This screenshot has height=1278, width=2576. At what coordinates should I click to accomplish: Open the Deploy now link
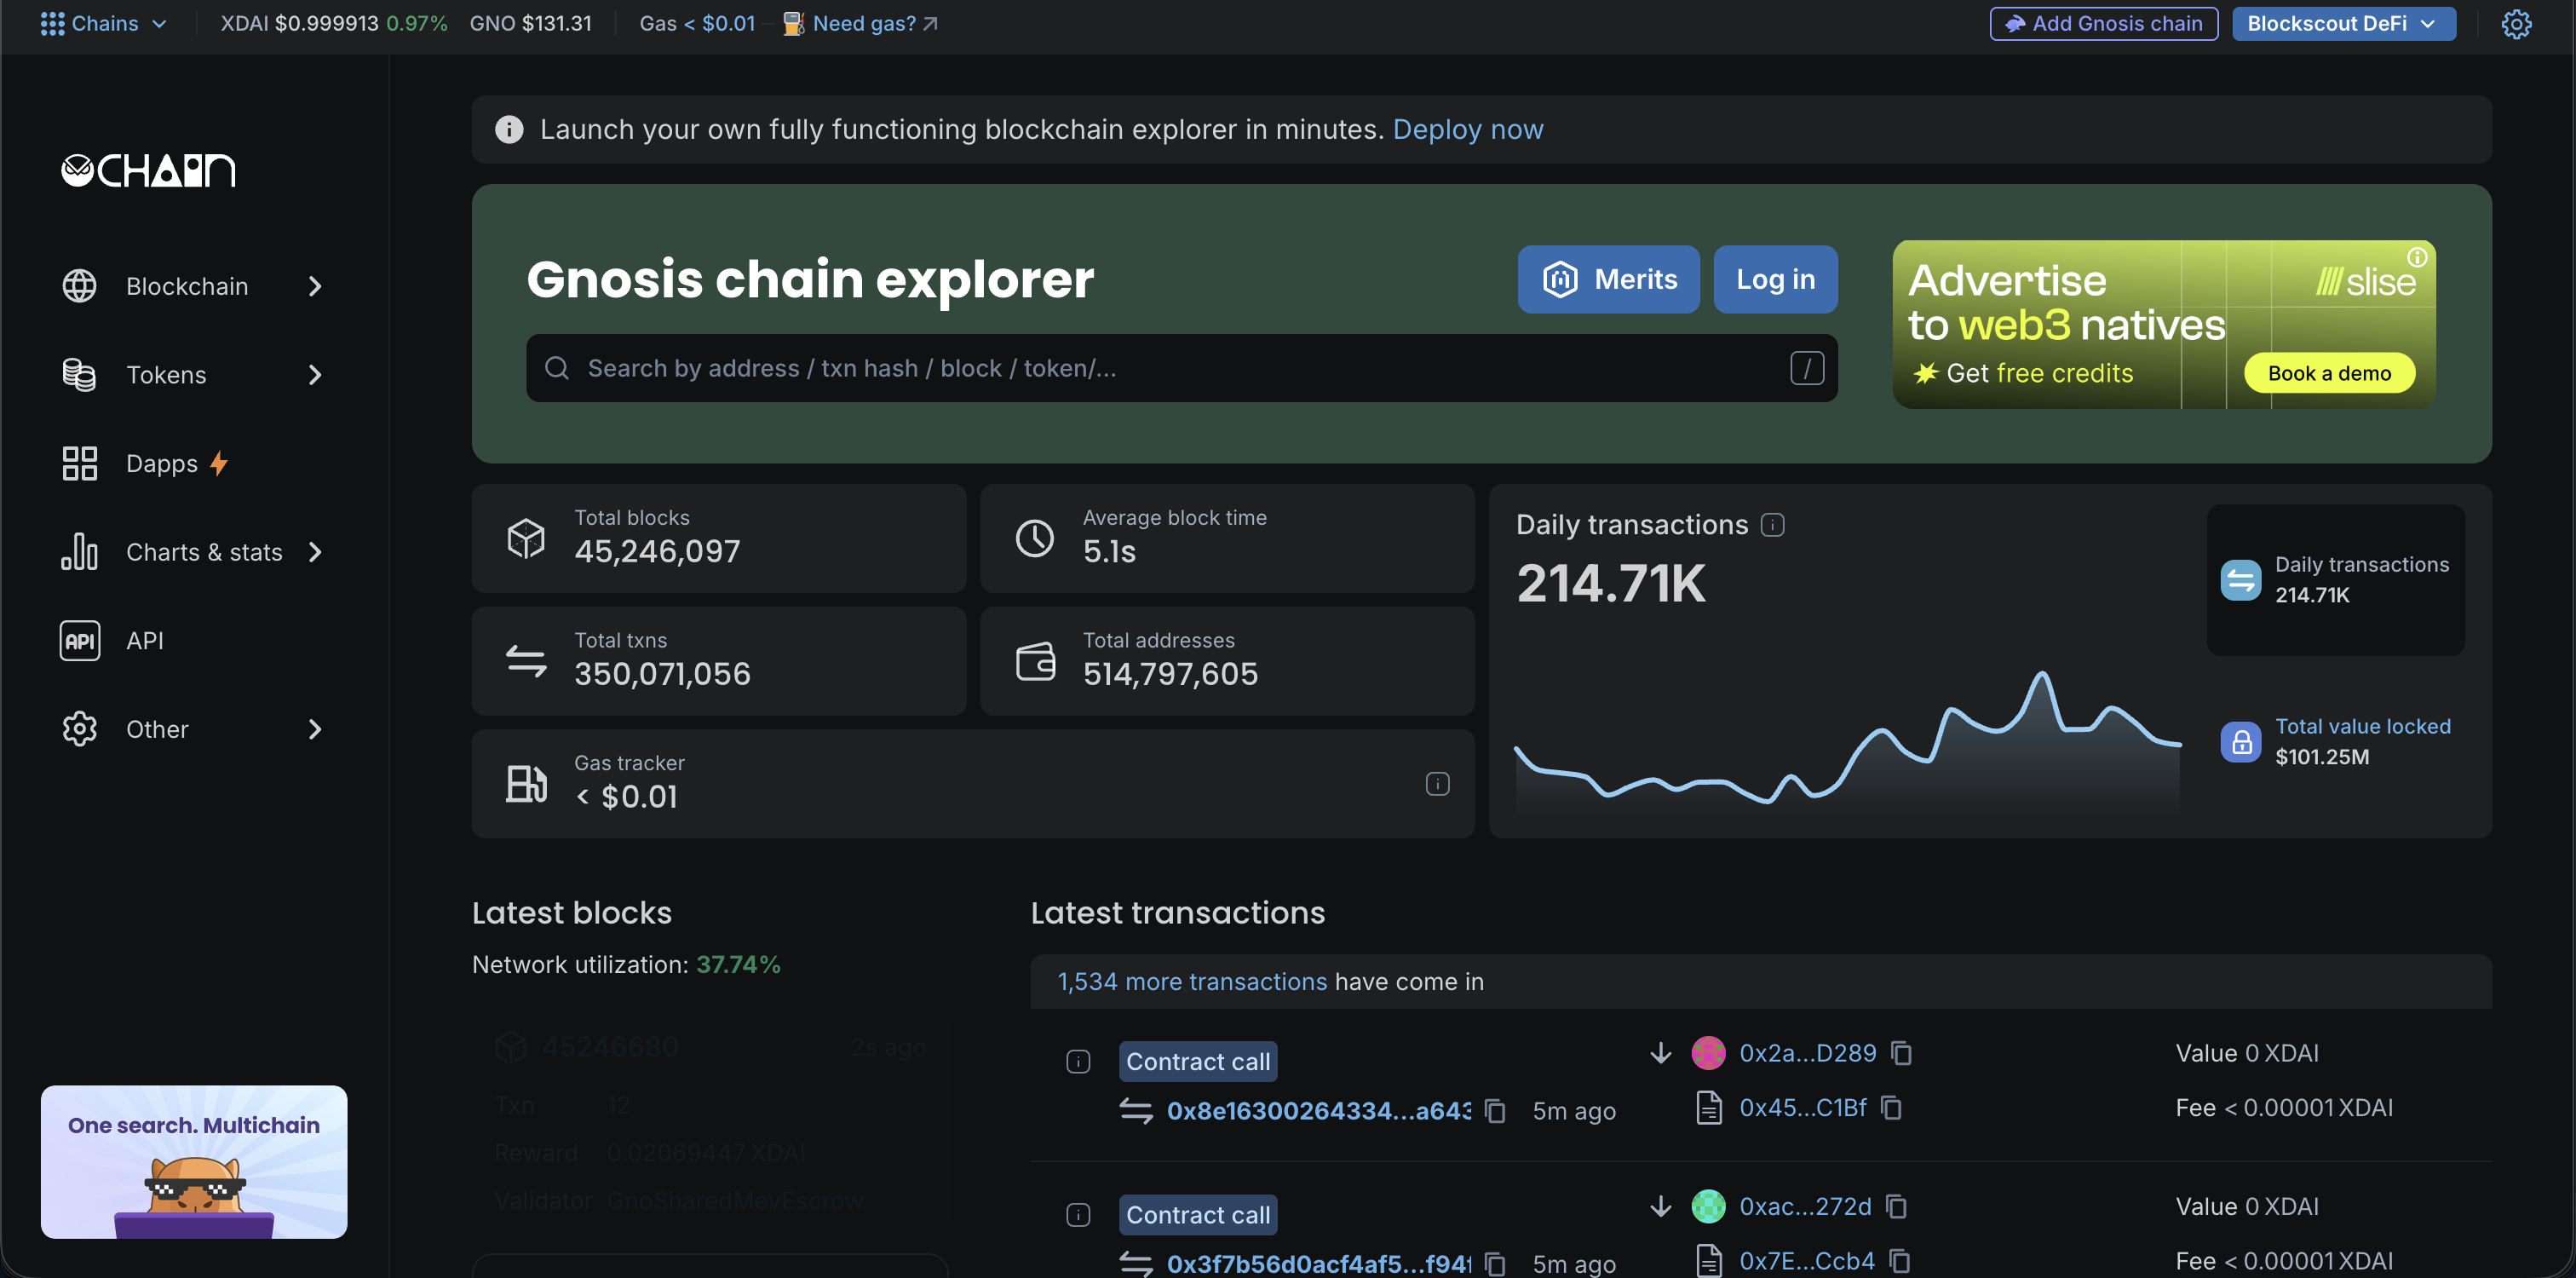(x=1467, y=130)
